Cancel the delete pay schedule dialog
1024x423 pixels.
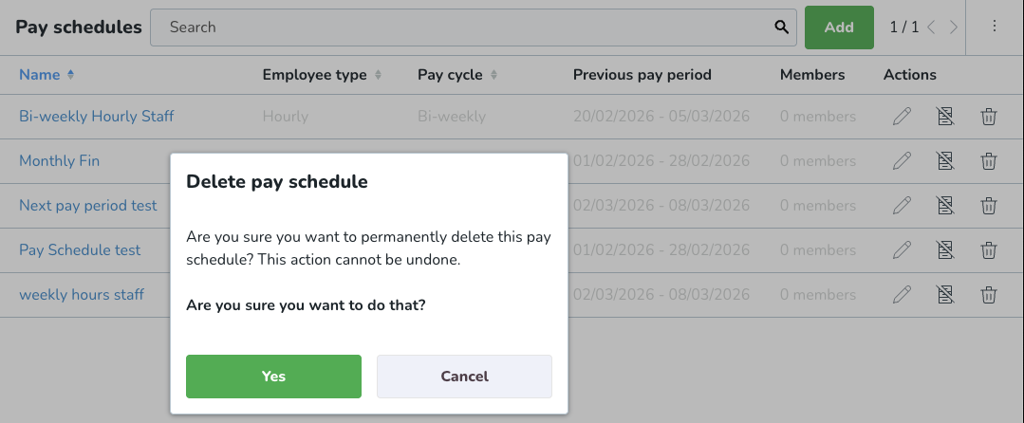(x=464, y=376)
